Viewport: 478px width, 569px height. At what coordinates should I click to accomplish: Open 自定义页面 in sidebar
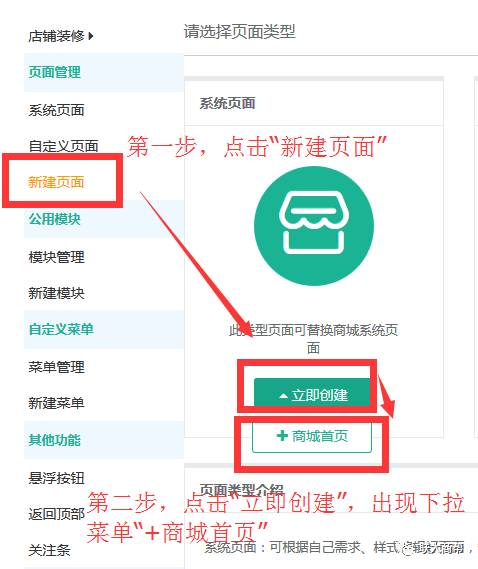point(64,146)
